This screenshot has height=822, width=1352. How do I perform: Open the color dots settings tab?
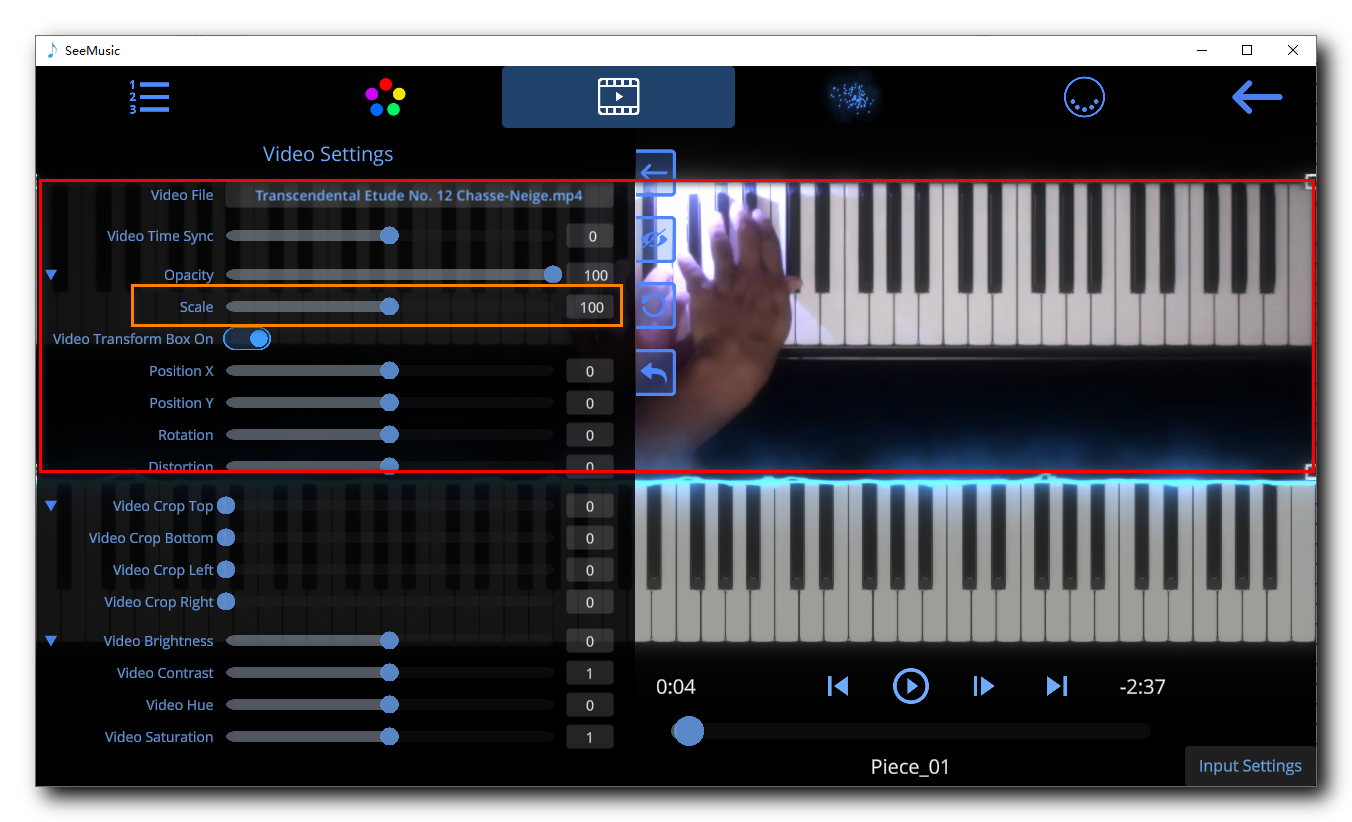[x=385, y=97]
